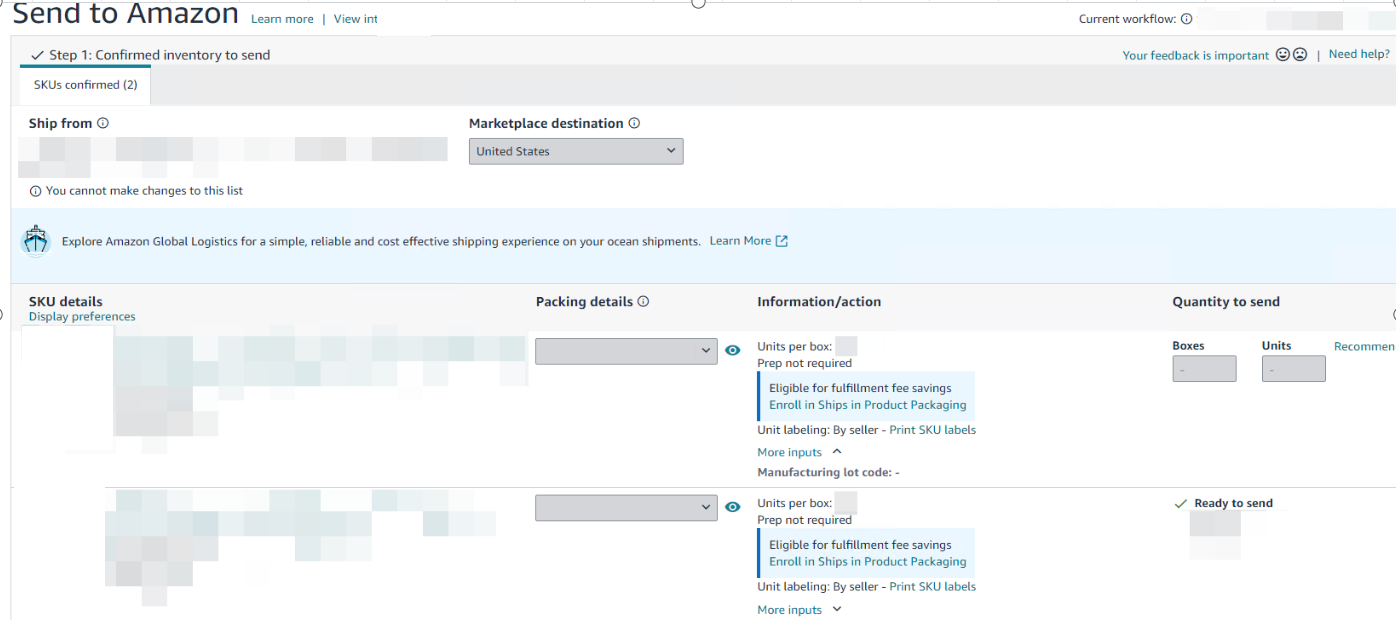Open the first SKU packing details dropdown
The height and width of the screenshot is (620, 1396).
pos(626,351)
